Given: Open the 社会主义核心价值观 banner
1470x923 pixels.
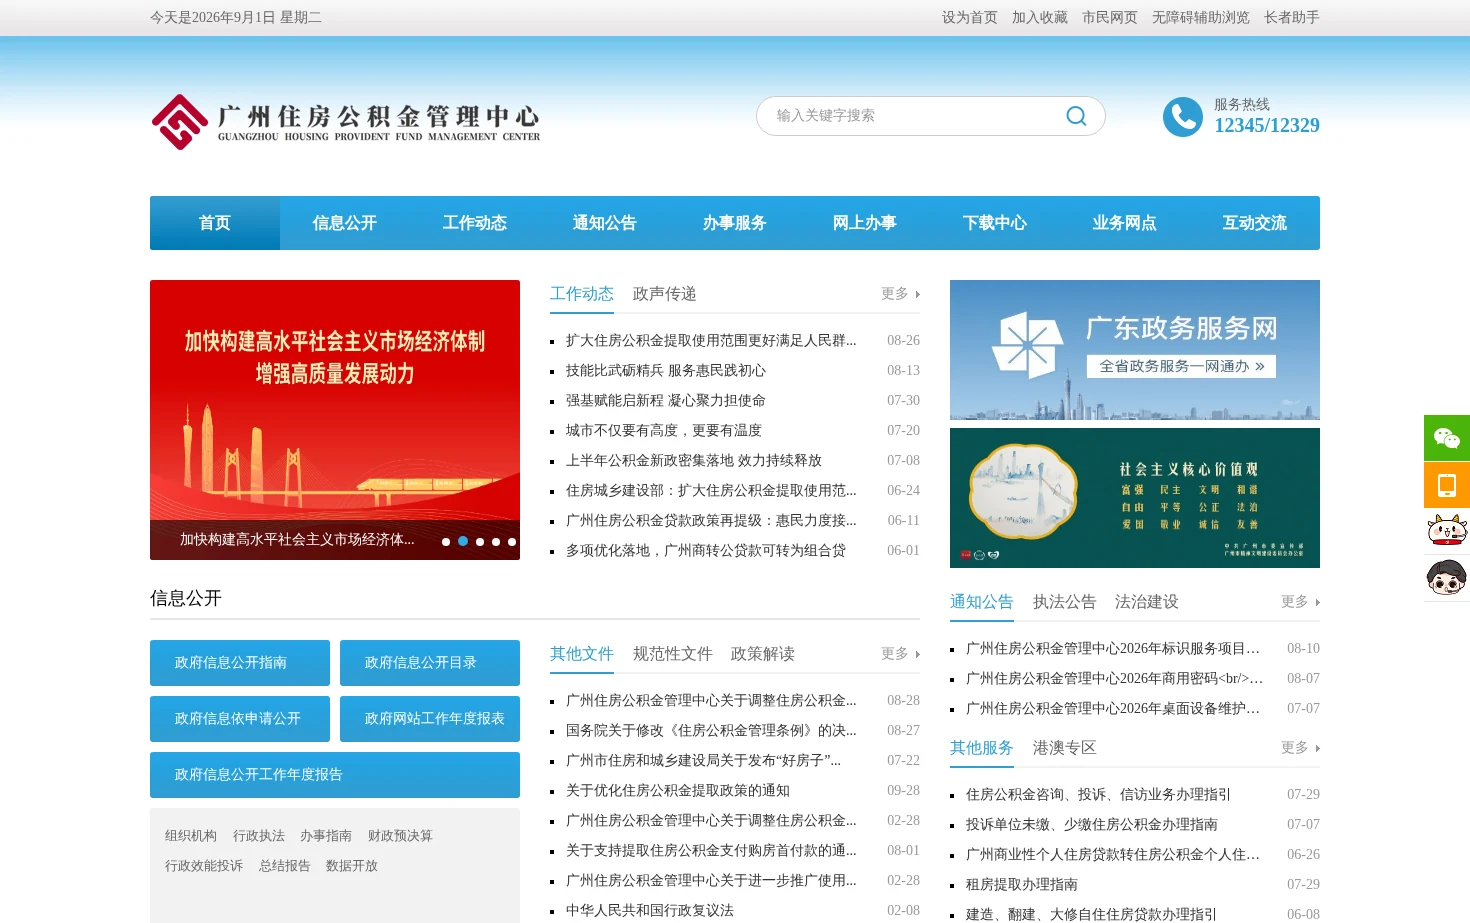Looking at the screenshot, I should pos(1135,498).
